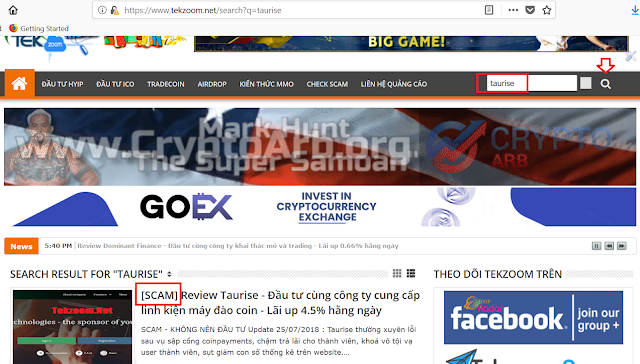Click the Pocket save icon
Image resolution: width=640 pixels, height=364 pixels.
point(530,10)
